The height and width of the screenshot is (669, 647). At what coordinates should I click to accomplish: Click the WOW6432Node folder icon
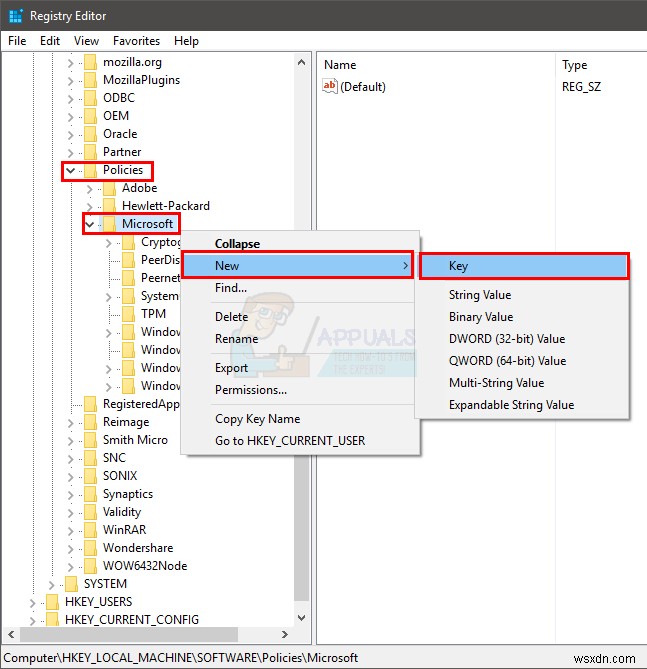(x=90, y=566)
